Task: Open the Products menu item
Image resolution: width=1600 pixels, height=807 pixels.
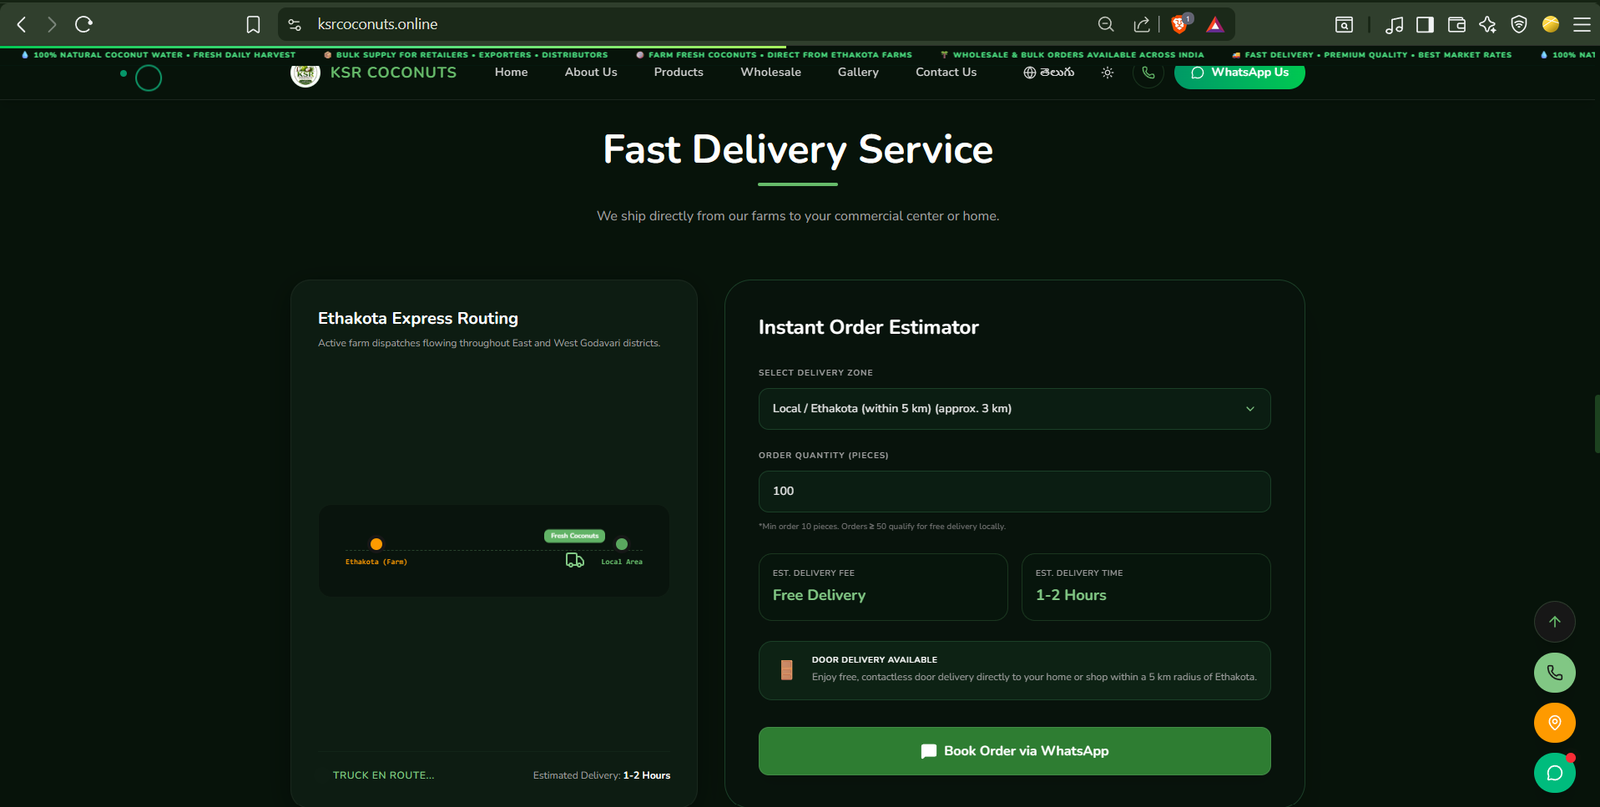Action: (678, 72)
